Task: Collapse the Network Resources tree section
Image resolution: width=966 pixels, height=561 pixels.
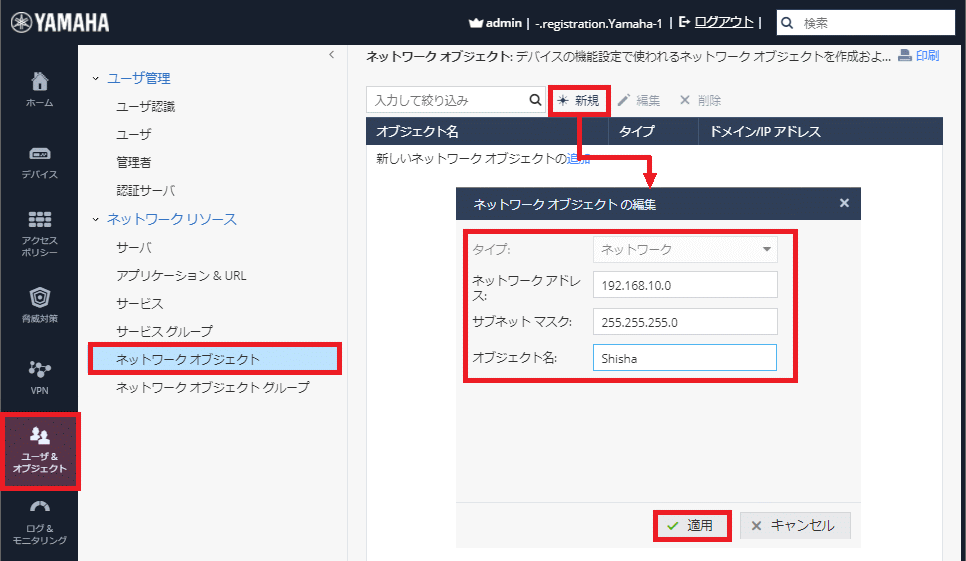Action: pos(96,219)
